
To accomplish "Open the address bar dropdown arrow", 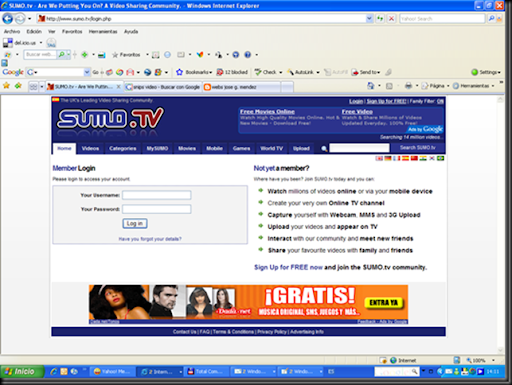I will pos(369,19).
